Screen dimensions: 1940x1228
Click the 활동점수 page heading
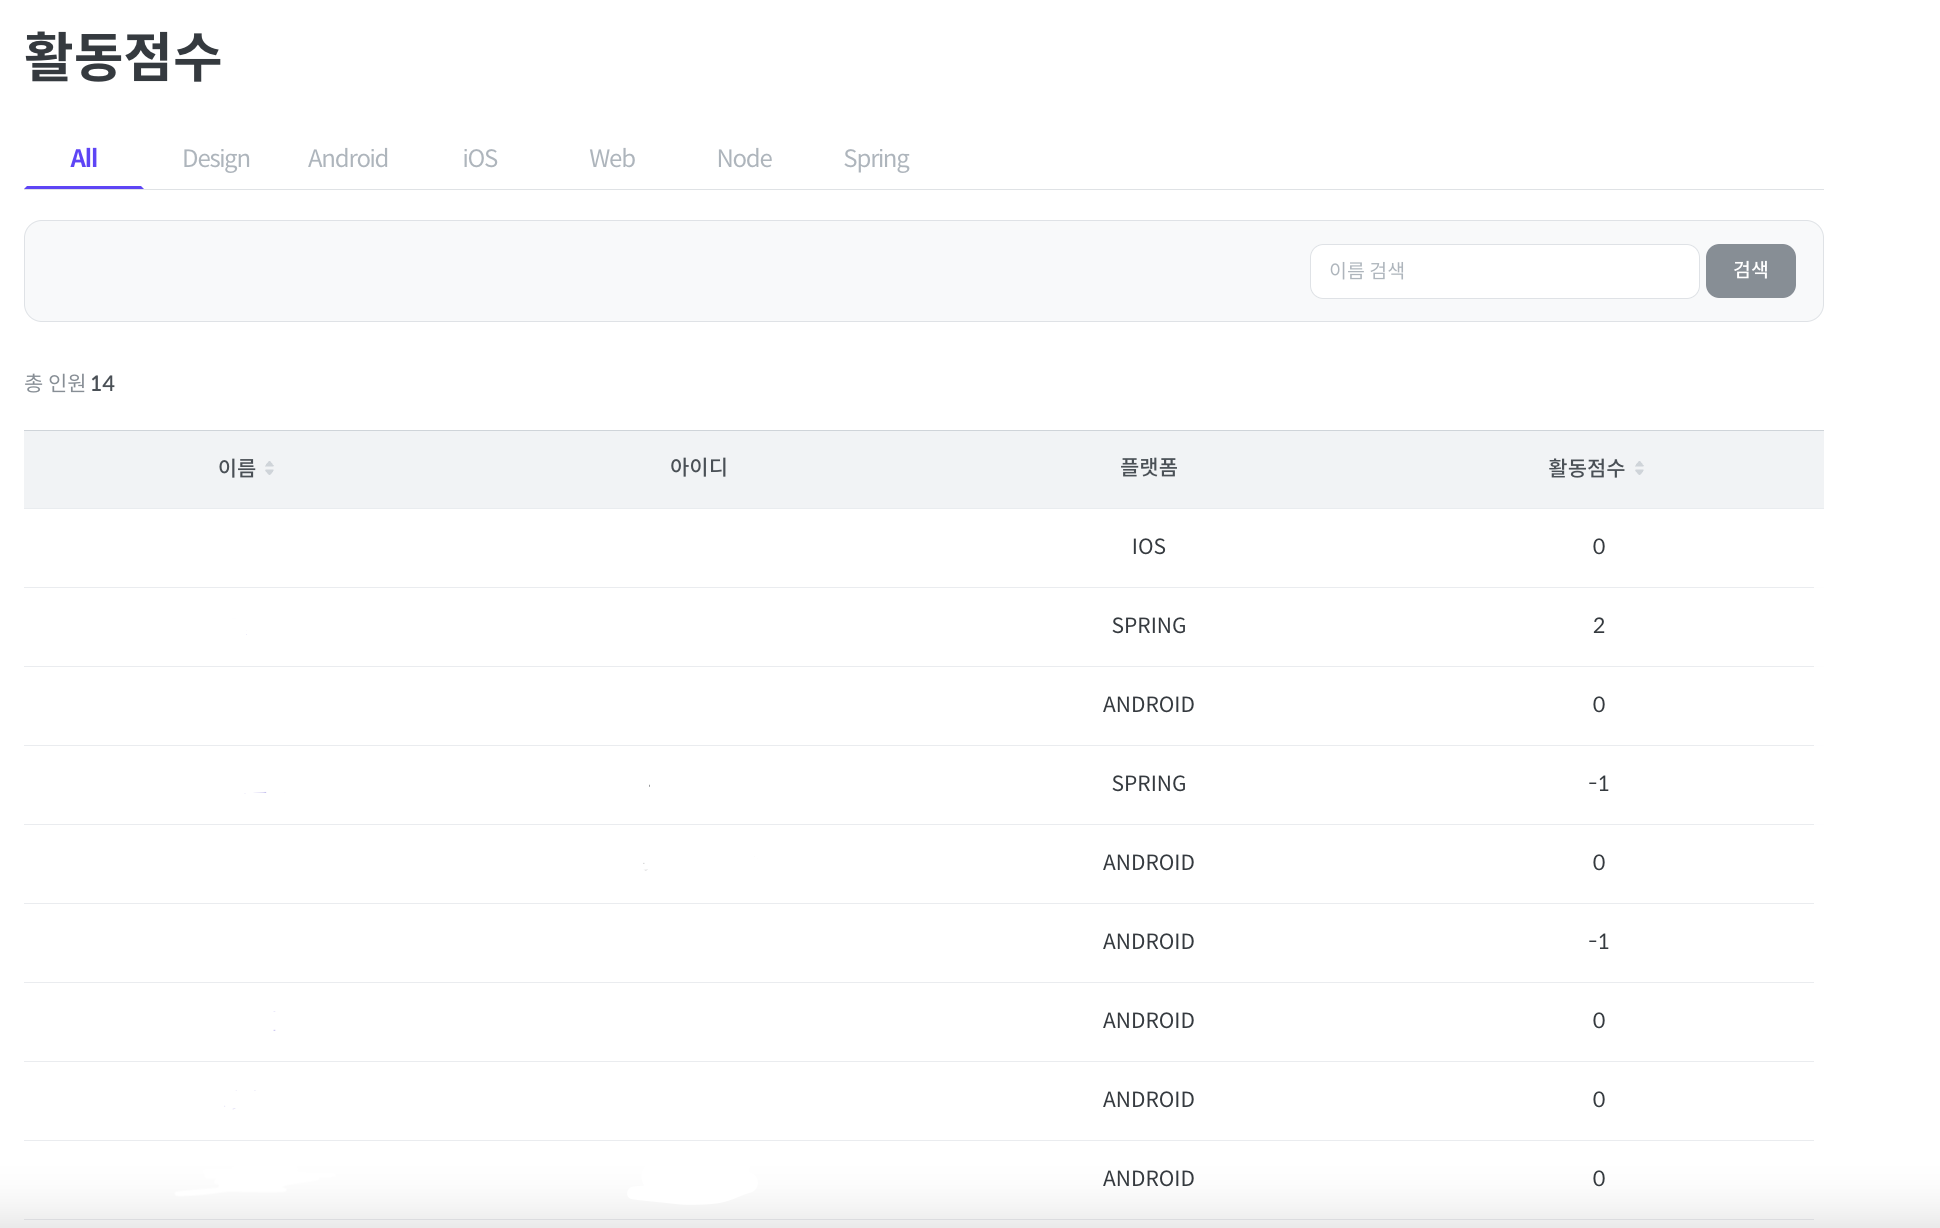point(122,57)
